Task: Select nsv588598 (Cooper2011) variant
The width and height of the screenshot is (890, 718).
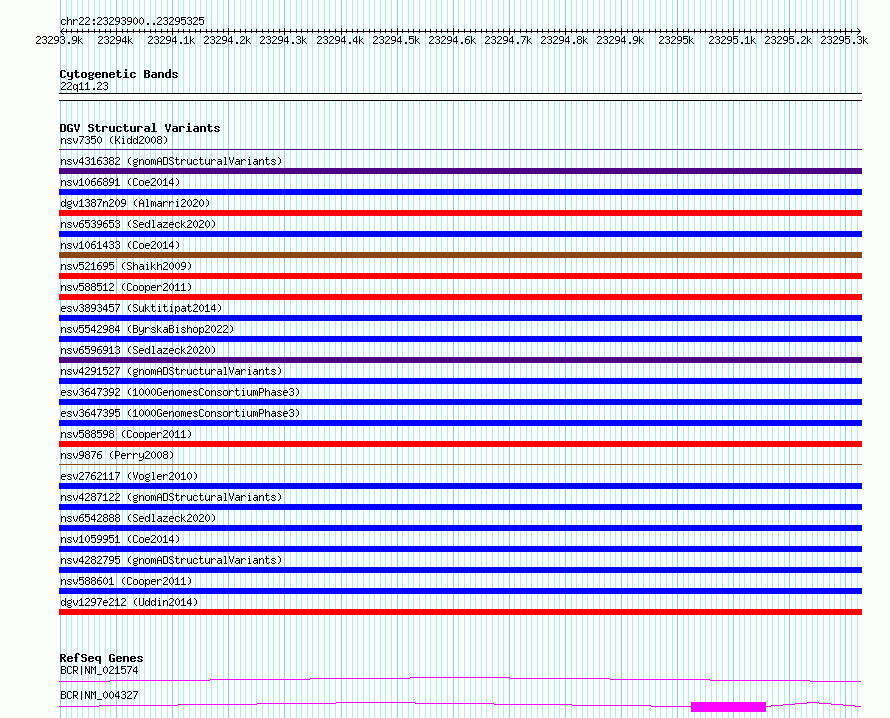Action: 126,434
